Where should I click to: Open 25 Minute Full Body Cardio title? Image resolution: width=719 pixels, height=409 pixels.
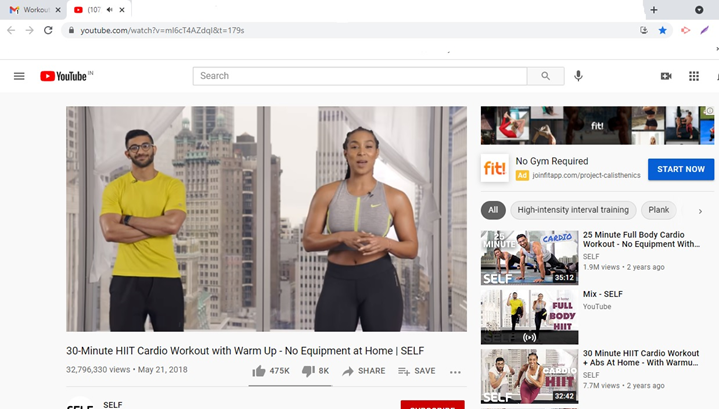point(641,239)
